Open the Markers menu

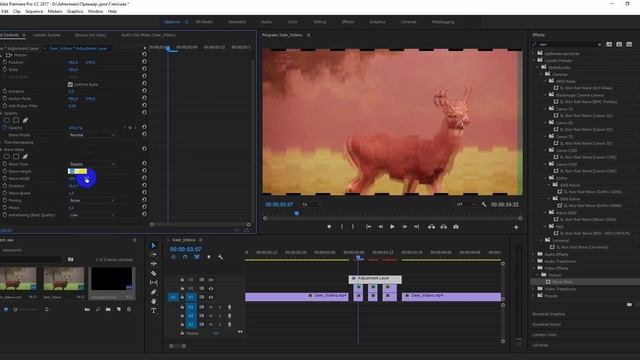pyautogui.click(x=55, y=11)
